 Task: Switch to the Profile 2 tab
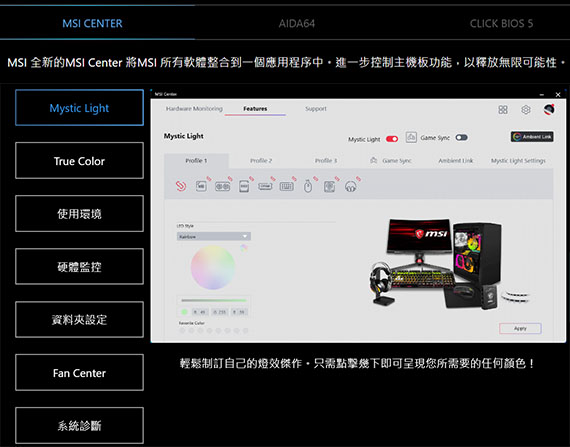[261, 161]
